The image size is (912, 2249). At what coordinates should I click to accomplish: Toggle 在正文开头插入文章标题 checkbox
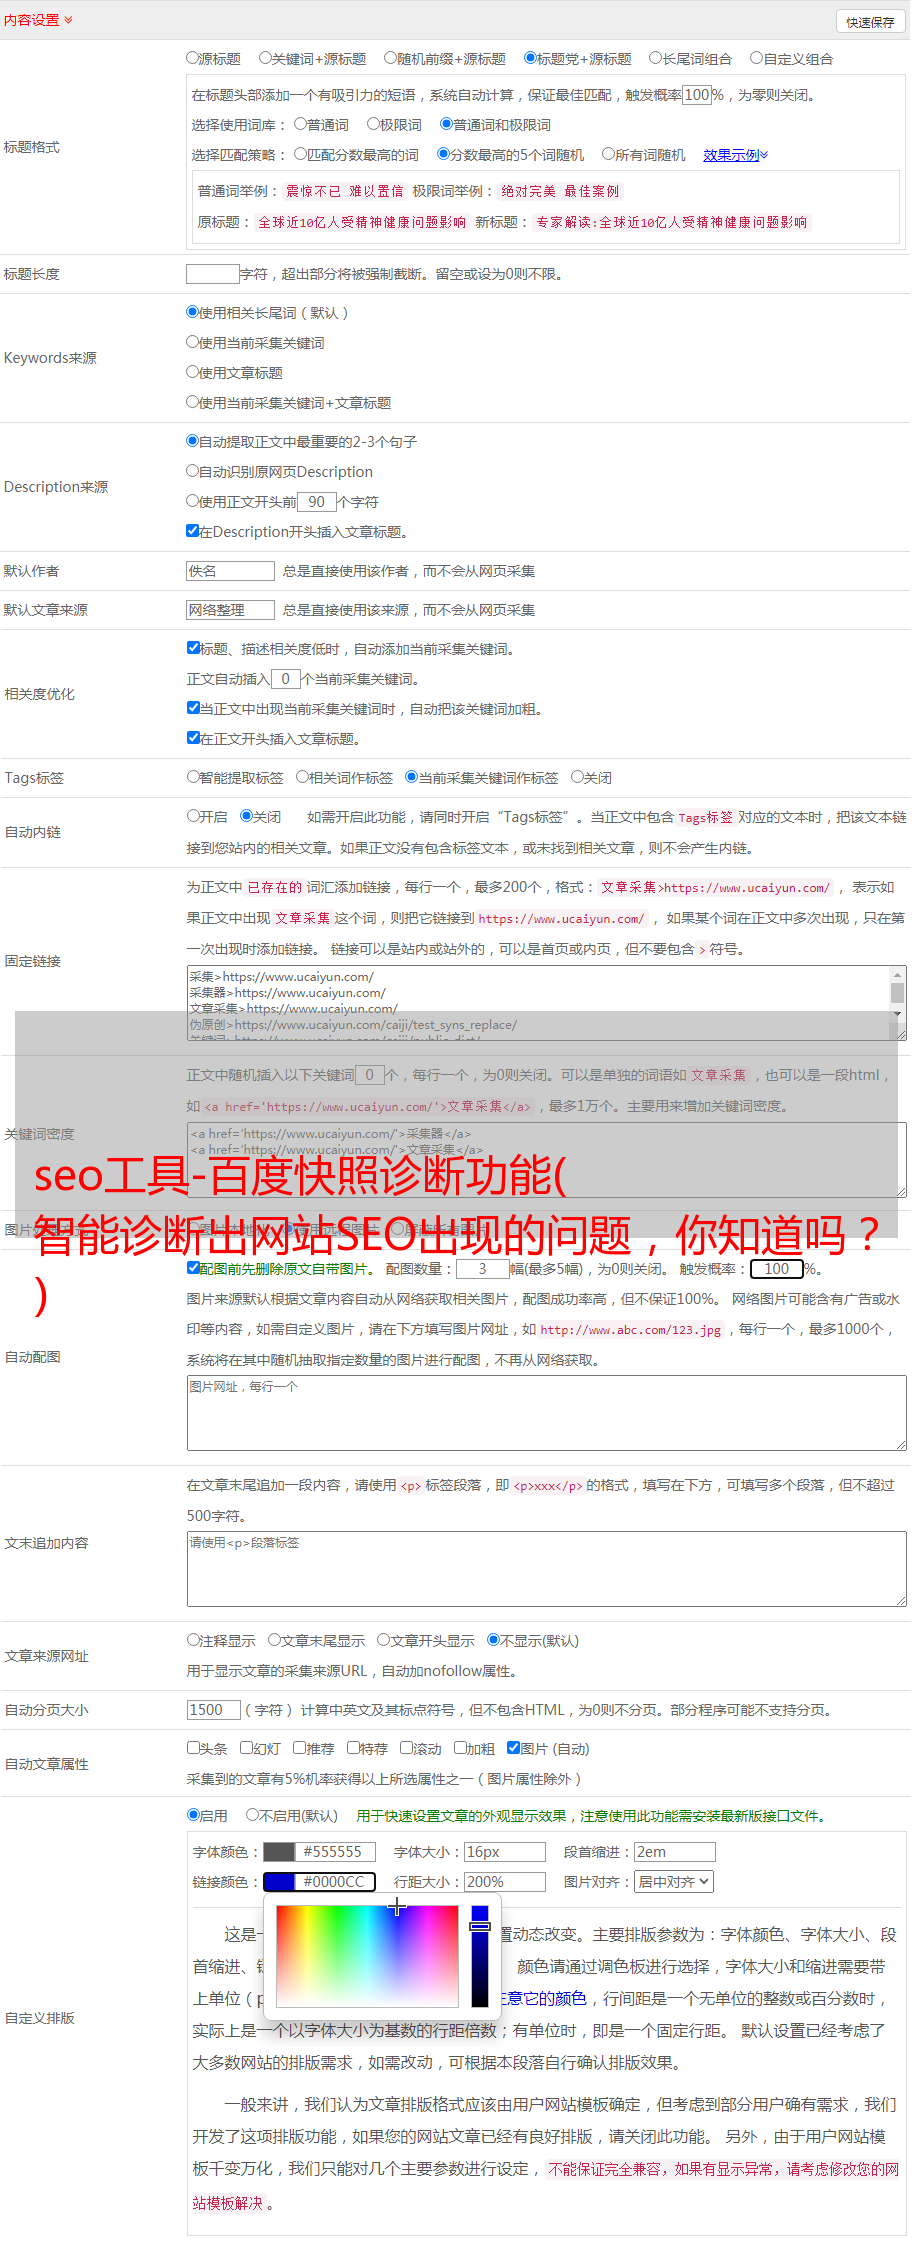[193, 738]
